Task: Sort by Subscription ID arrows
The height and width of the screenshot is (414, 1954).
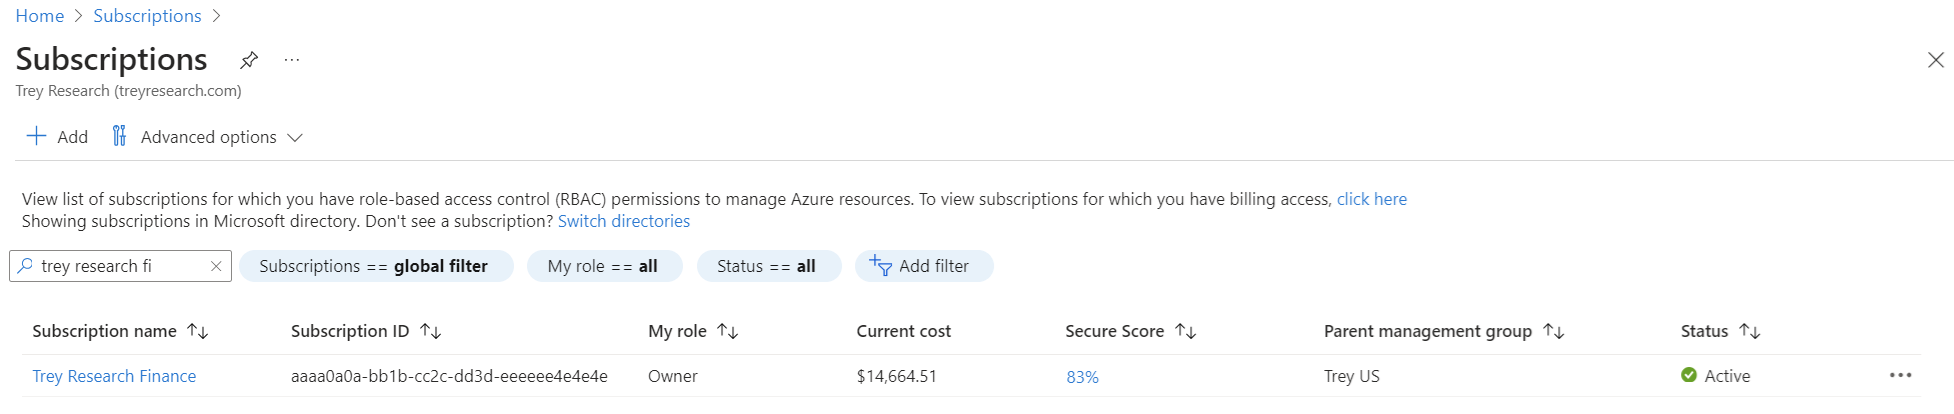Action: [431, 331]
